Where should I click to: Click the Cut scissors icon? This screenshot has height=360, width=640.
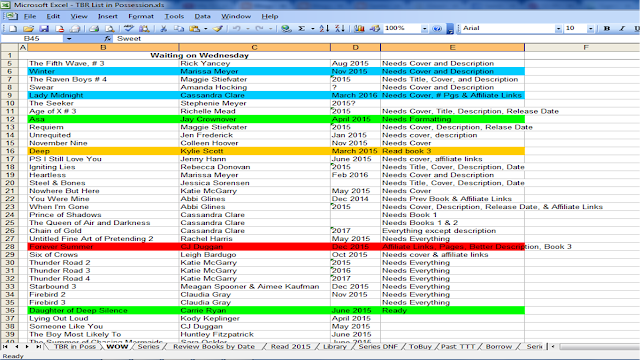(x=163, y=29)
